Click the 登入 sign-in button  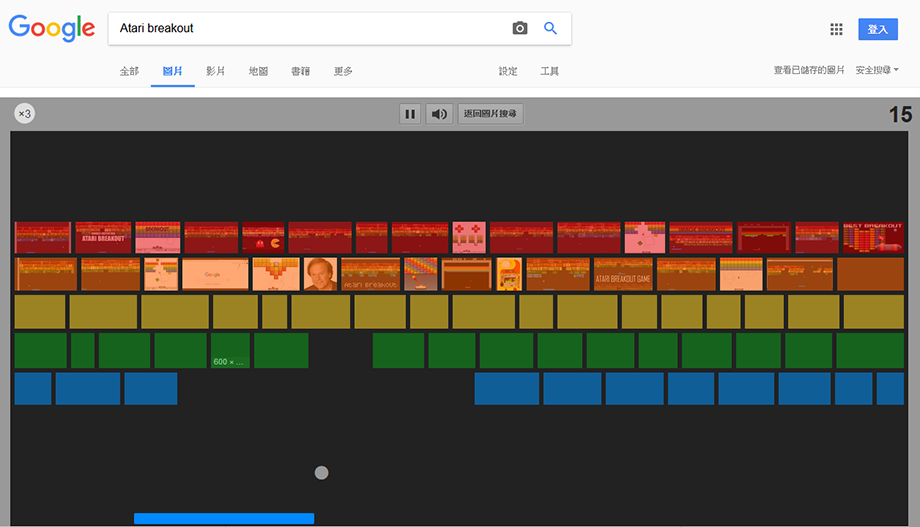tap(878, 29)
